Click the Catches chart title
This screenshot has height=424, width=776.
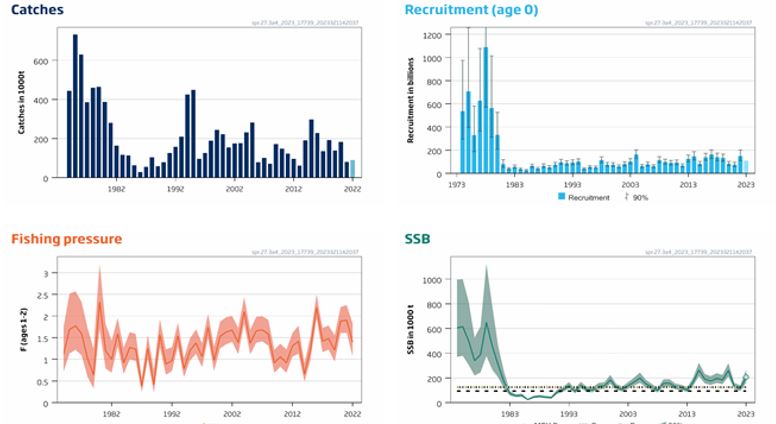(37, 9)
